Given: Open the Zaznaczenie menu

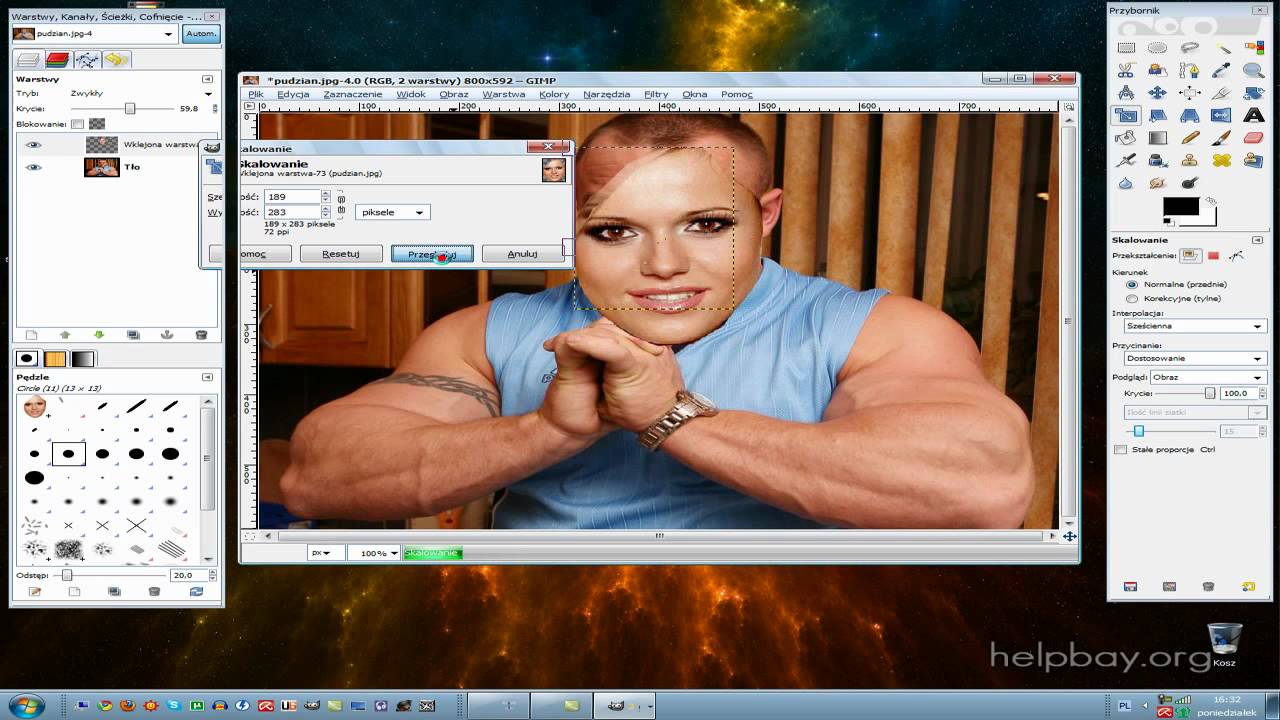Looking at the screenshot, I should (353, 94).
